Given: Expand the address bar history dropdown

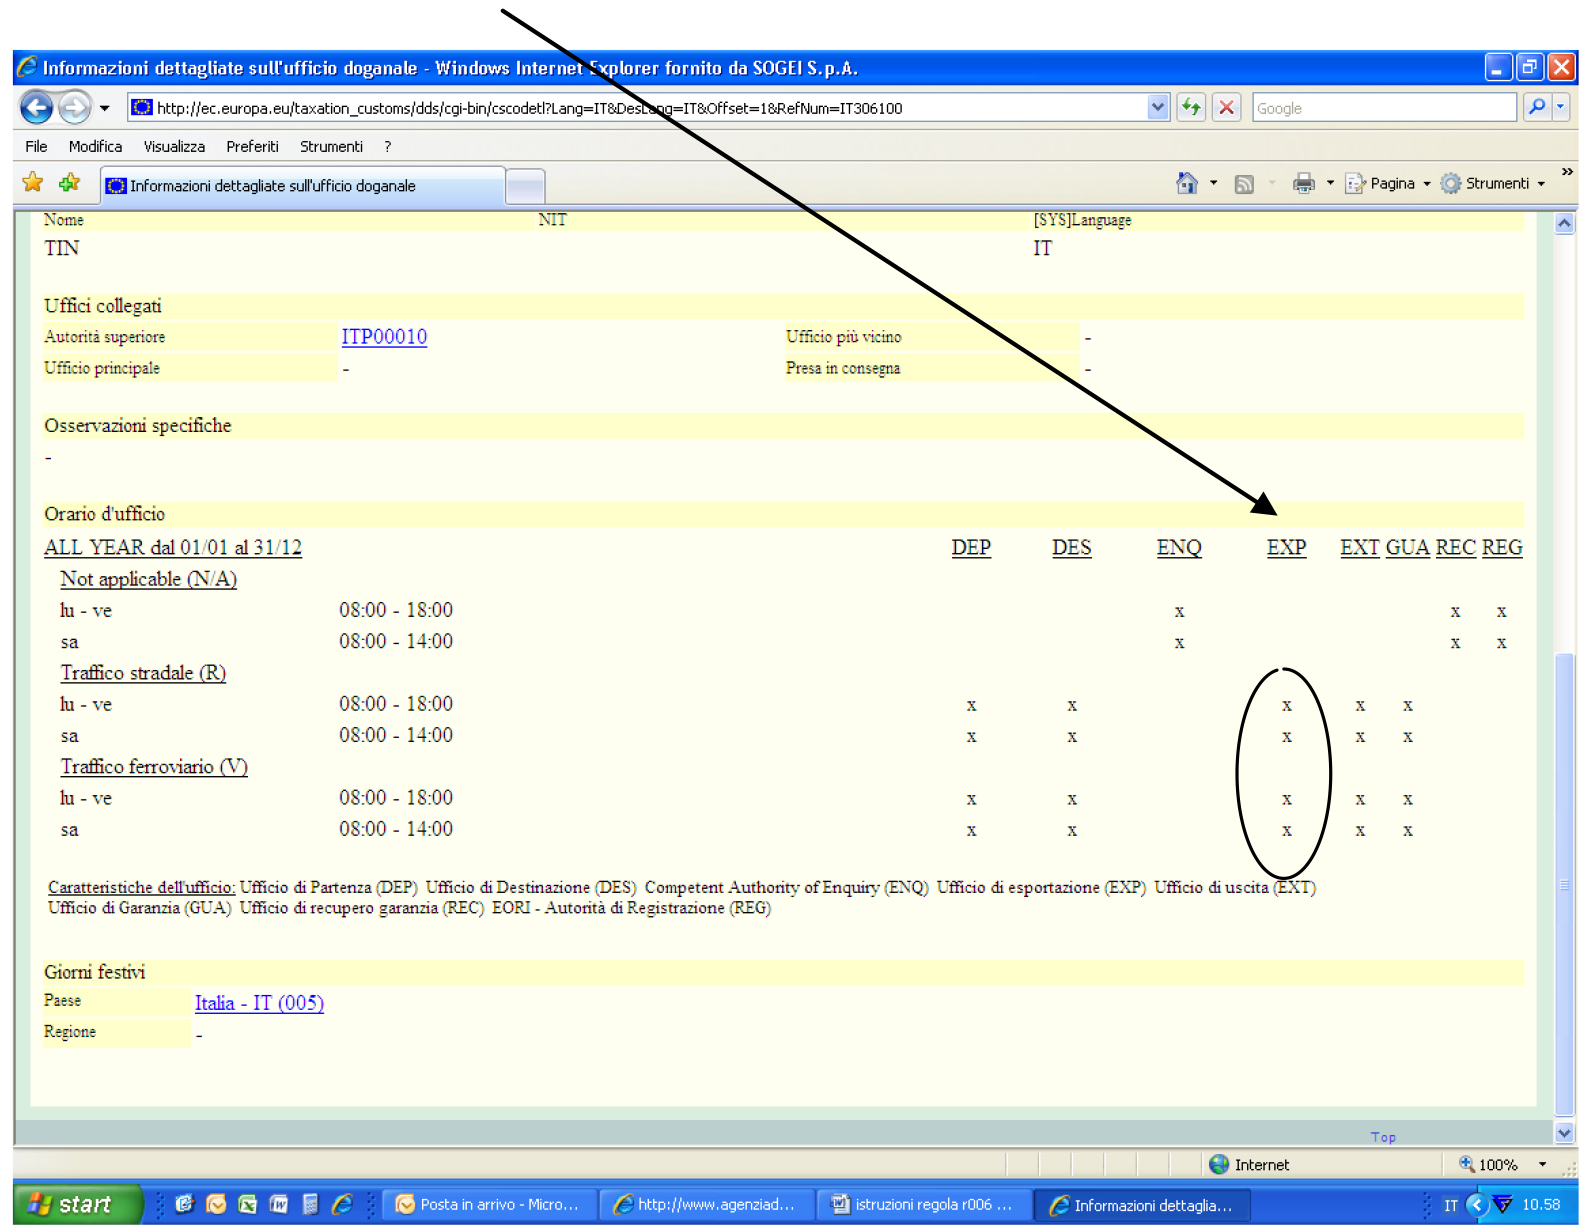Looking at the screenshot, I should click(1157, 107).
